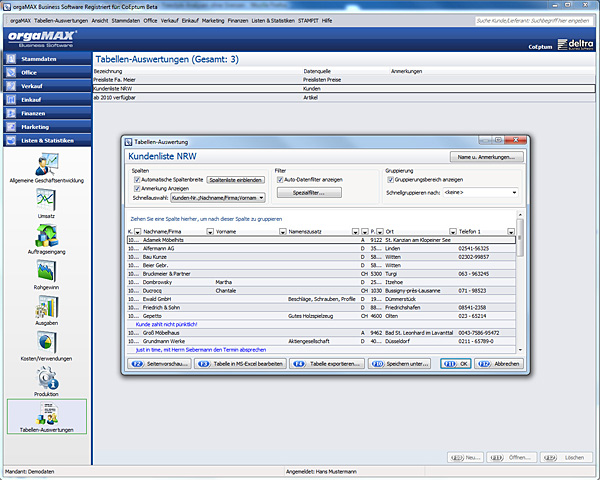Open filter arrow for Telefon 1 column
The height and width of the screenshot is (480, 600).
[x=511, y=232]
